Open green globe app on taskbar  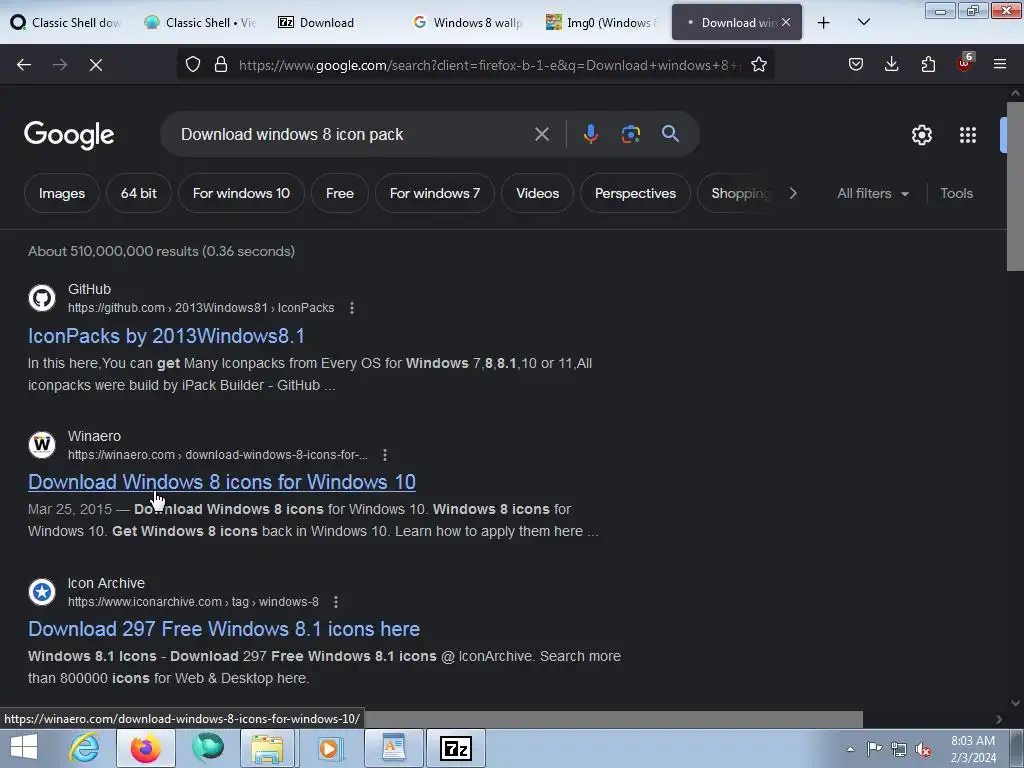click(207, 748)
